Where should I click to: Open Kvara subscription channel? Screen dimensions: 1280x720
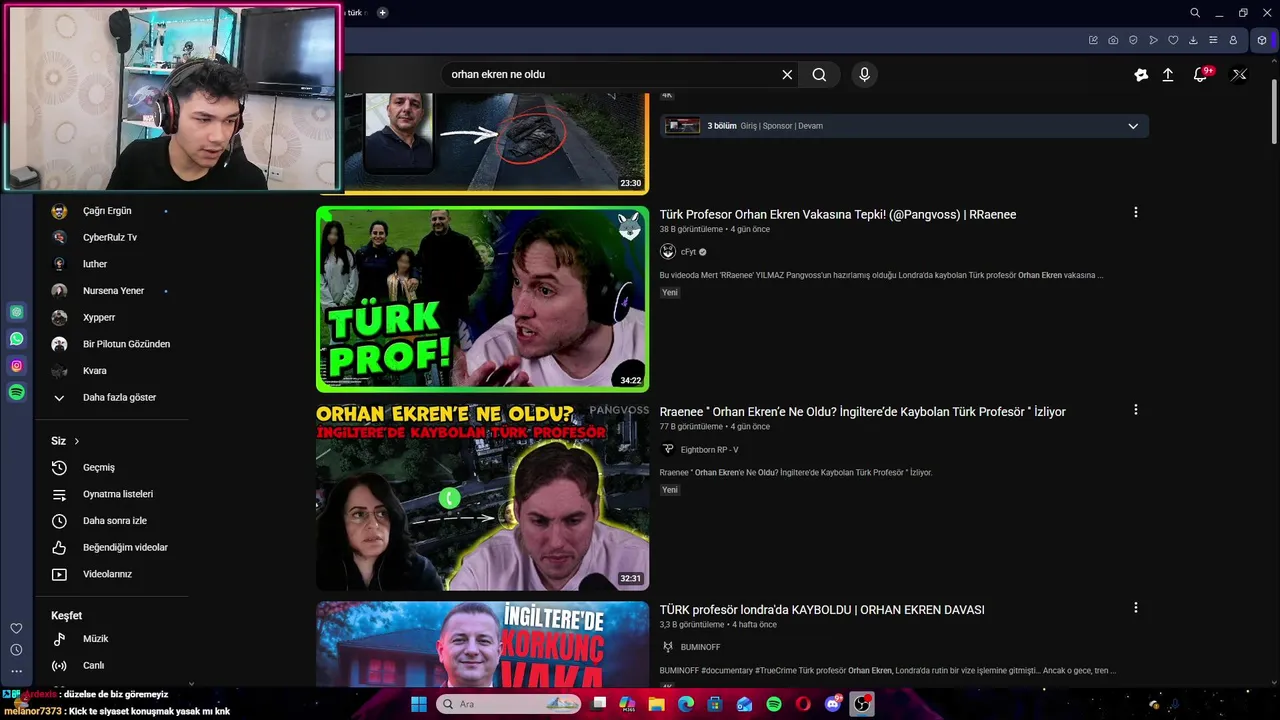click(94, 371)
